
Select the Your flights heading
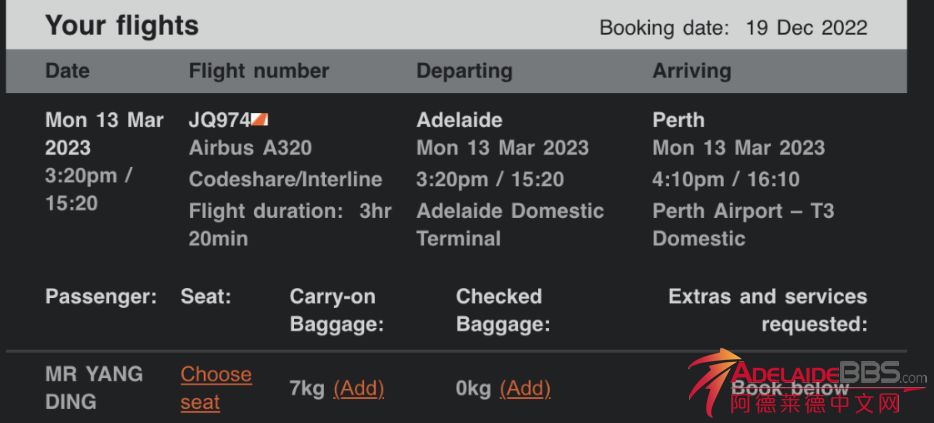(x=122, y=26)
